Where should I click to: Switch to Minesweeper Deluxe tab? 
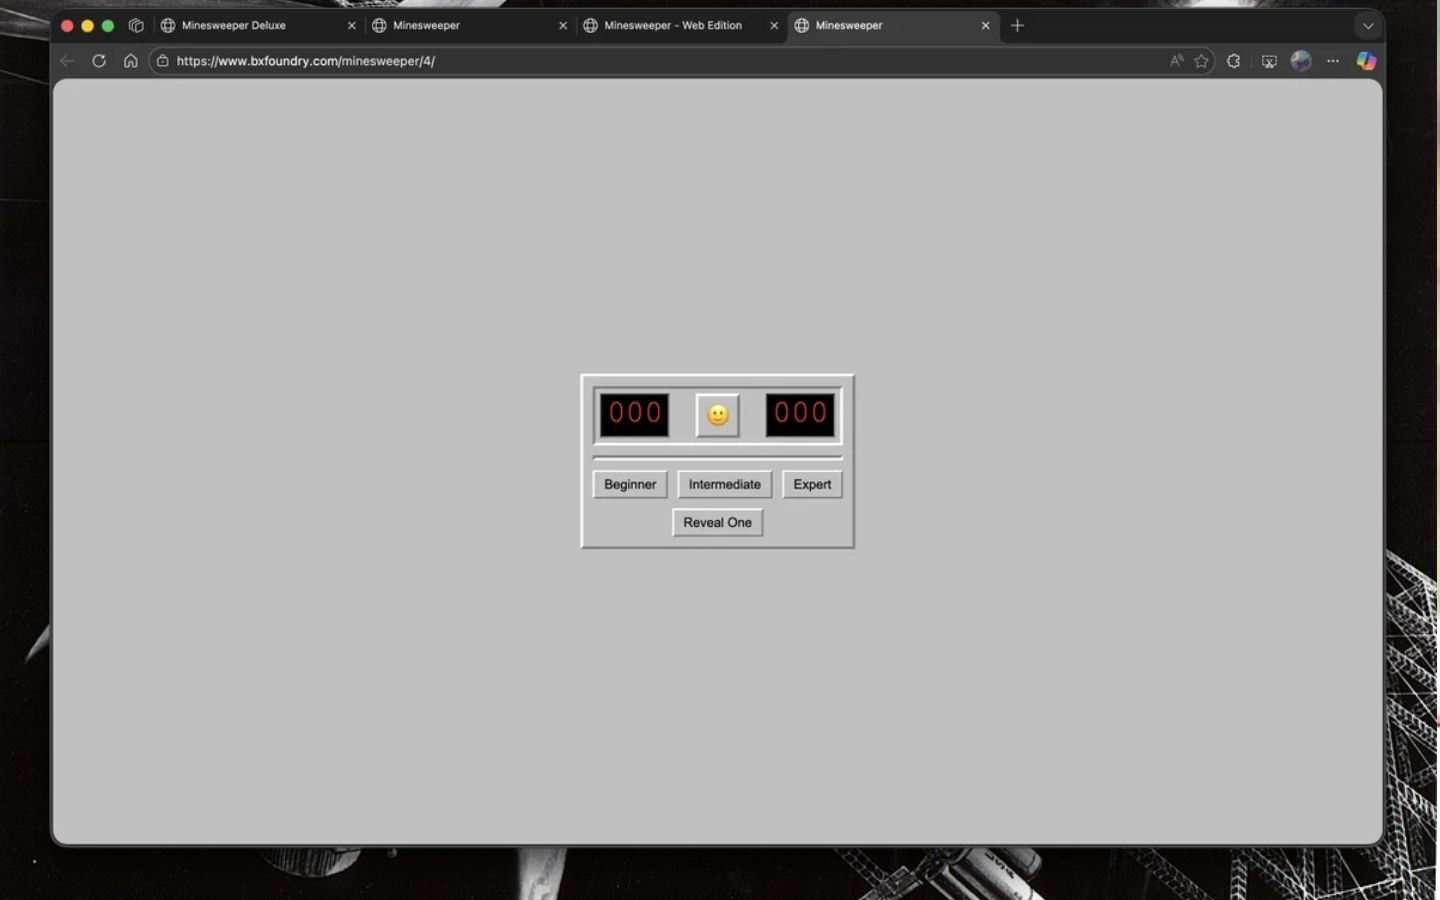(x=258, y=25)
